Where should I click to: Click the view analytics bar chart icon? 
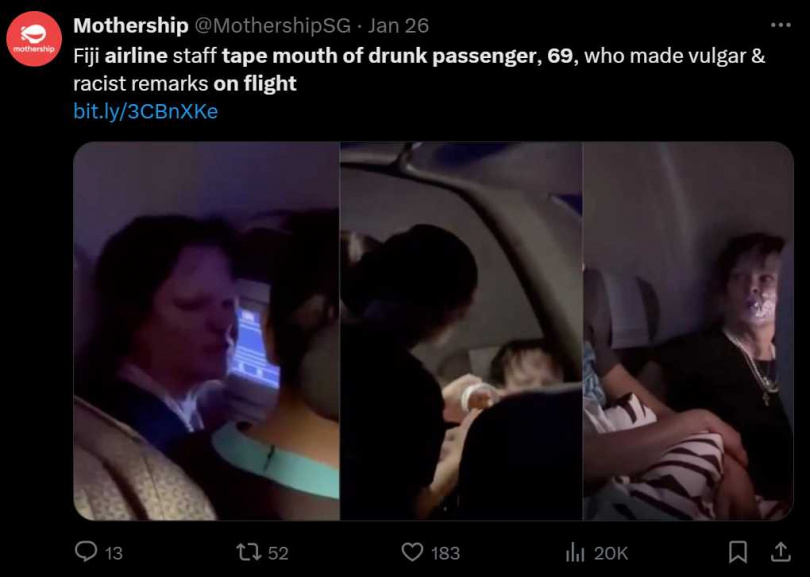pos(575,551)
